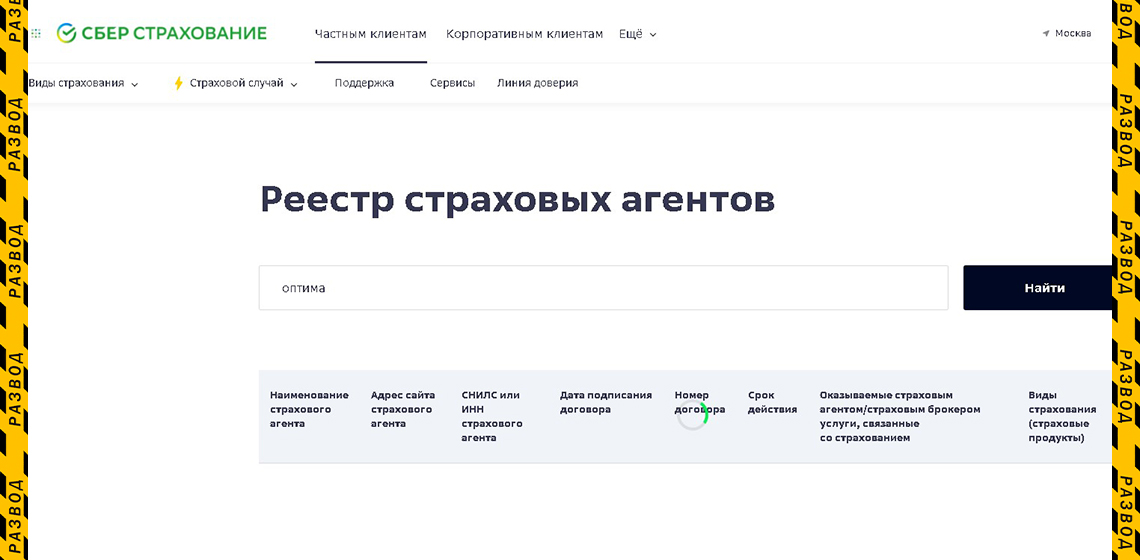1140x560 pixels.
Task: Click the Срок действия column header
Action: [772, 402]
